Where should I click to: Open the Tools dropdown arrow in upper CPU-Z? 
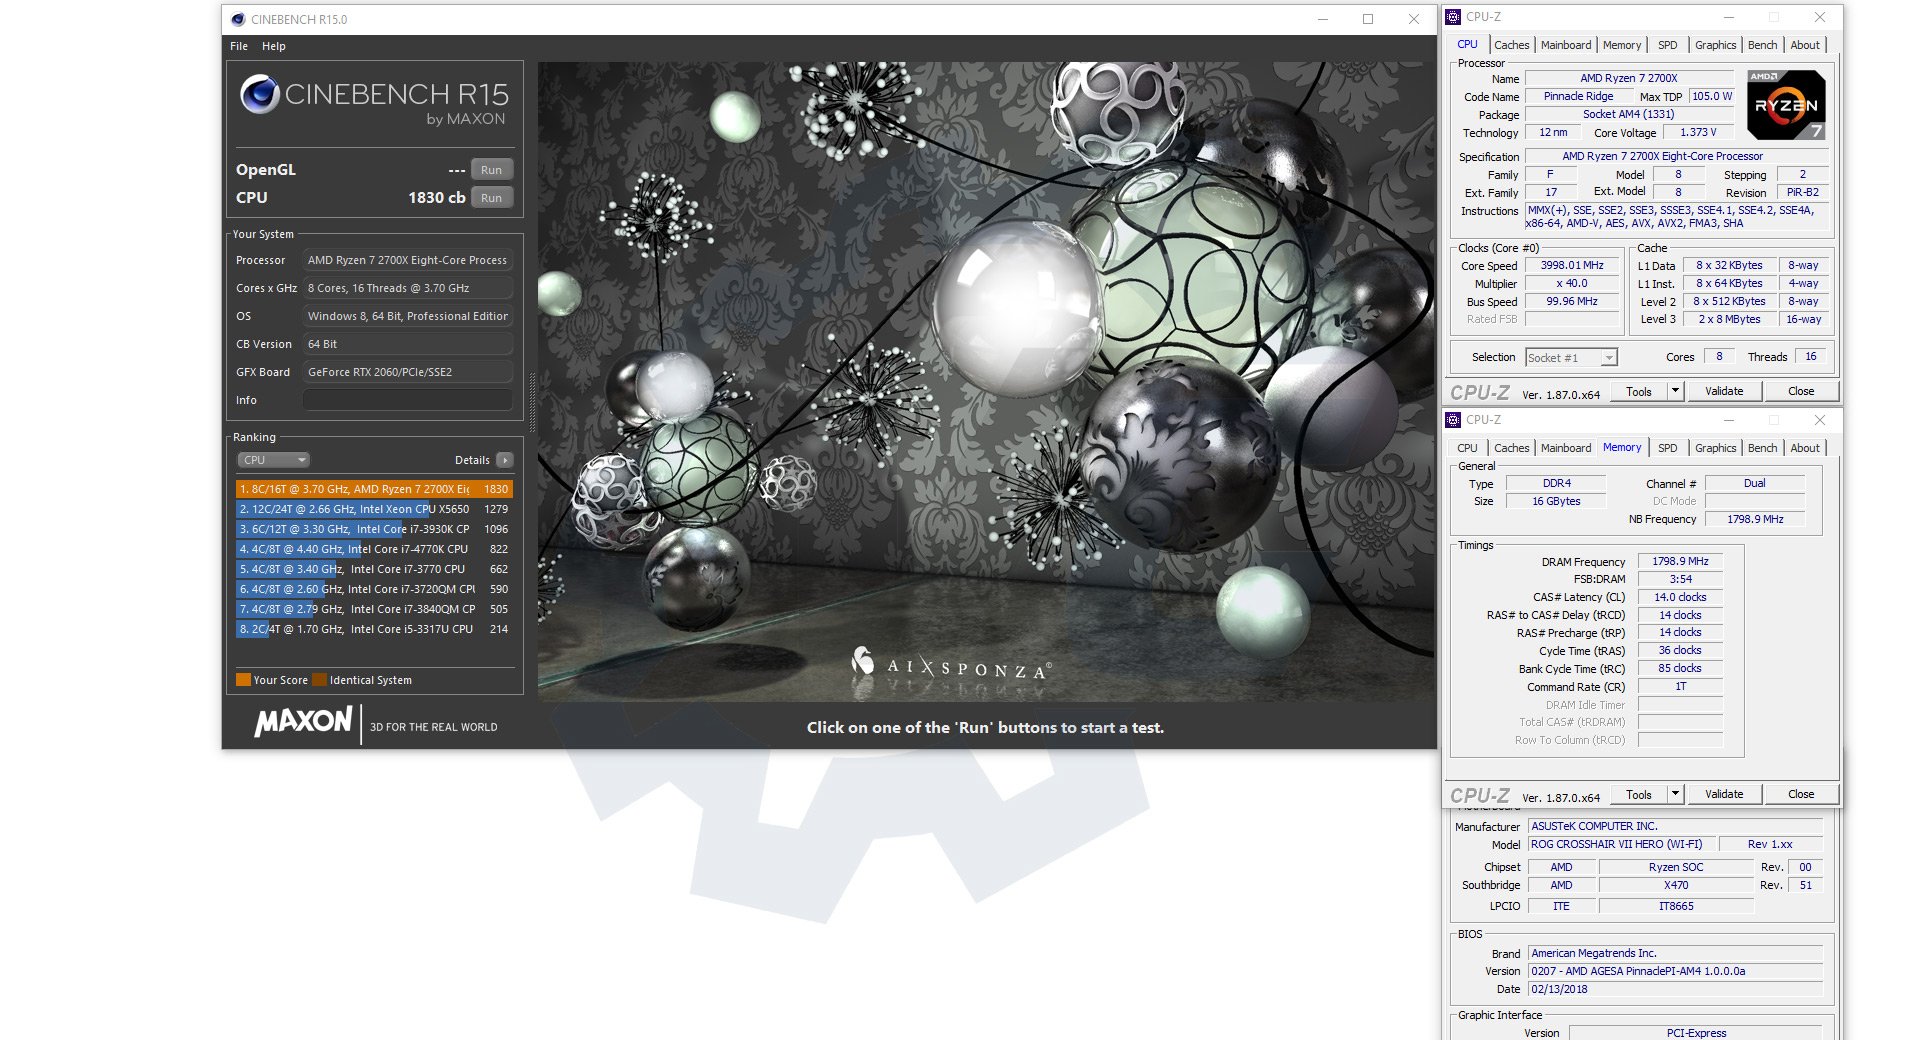point(1675,391)
